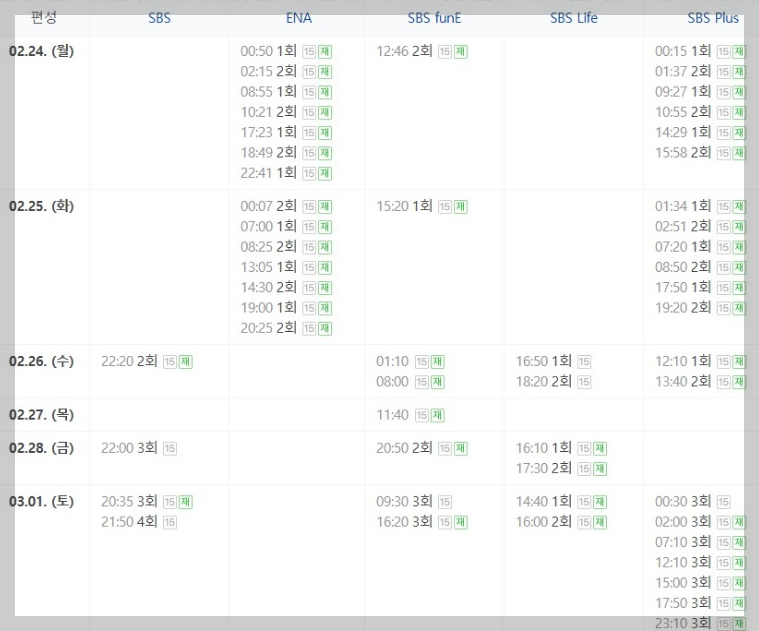
Task: Click the 15 rating icon beside SBS Life 18:20 2회
Action: point(584,382)
